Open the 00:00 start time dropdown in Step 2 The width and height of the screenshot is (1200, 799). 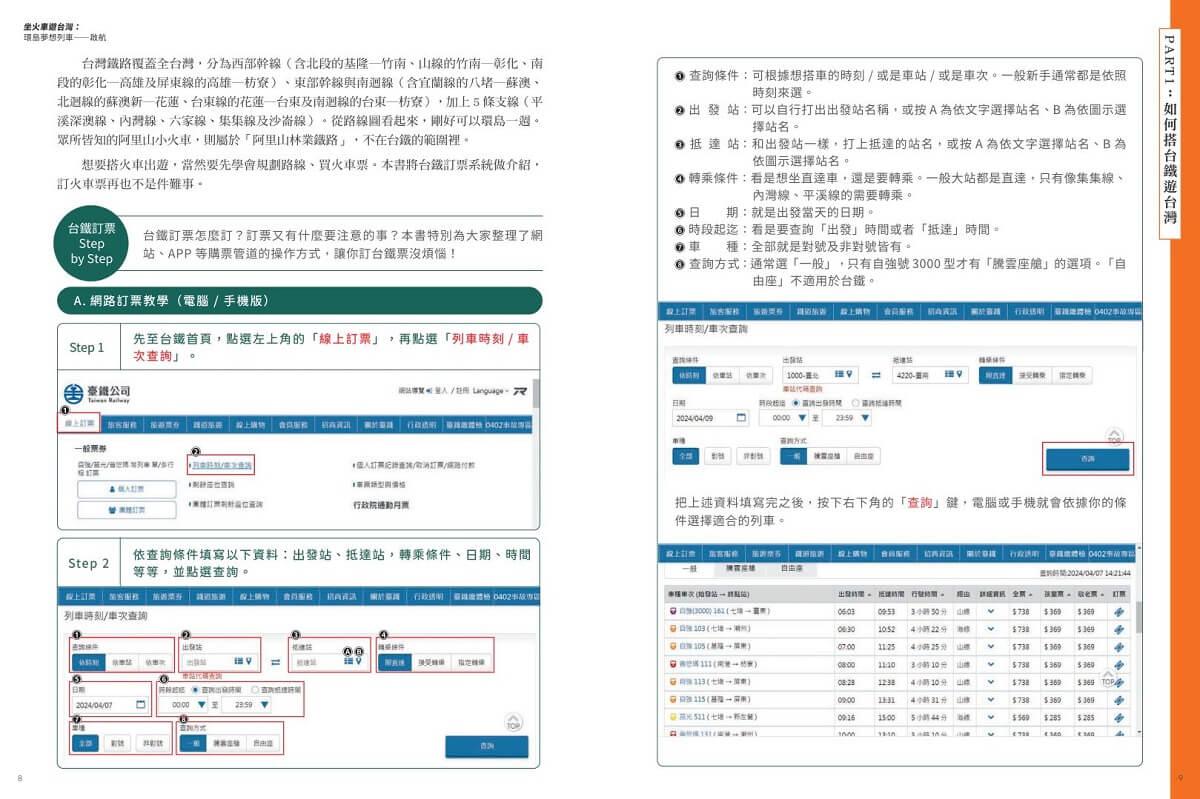[x=203, y=705]
